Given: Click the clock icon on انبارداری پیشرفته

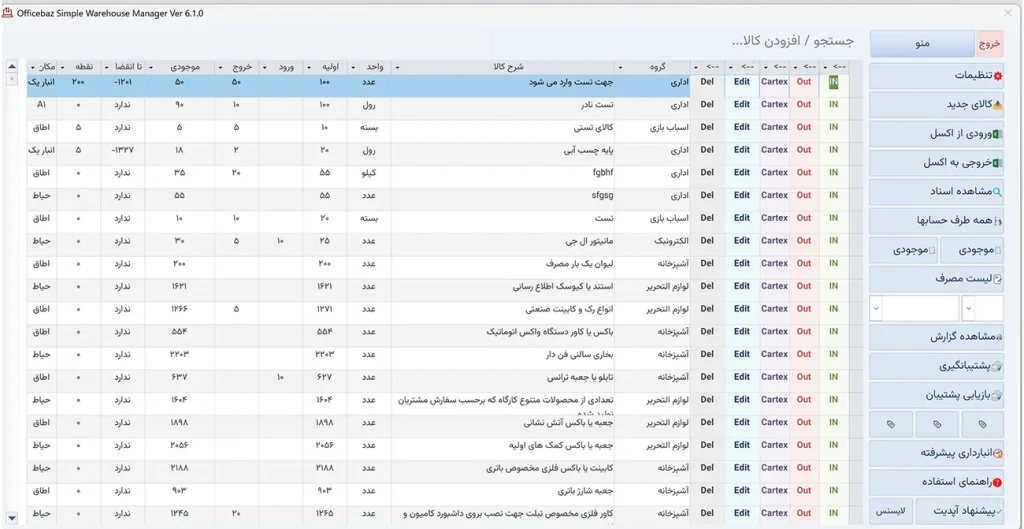Looking at the screenshot, I should pos(997,453).
